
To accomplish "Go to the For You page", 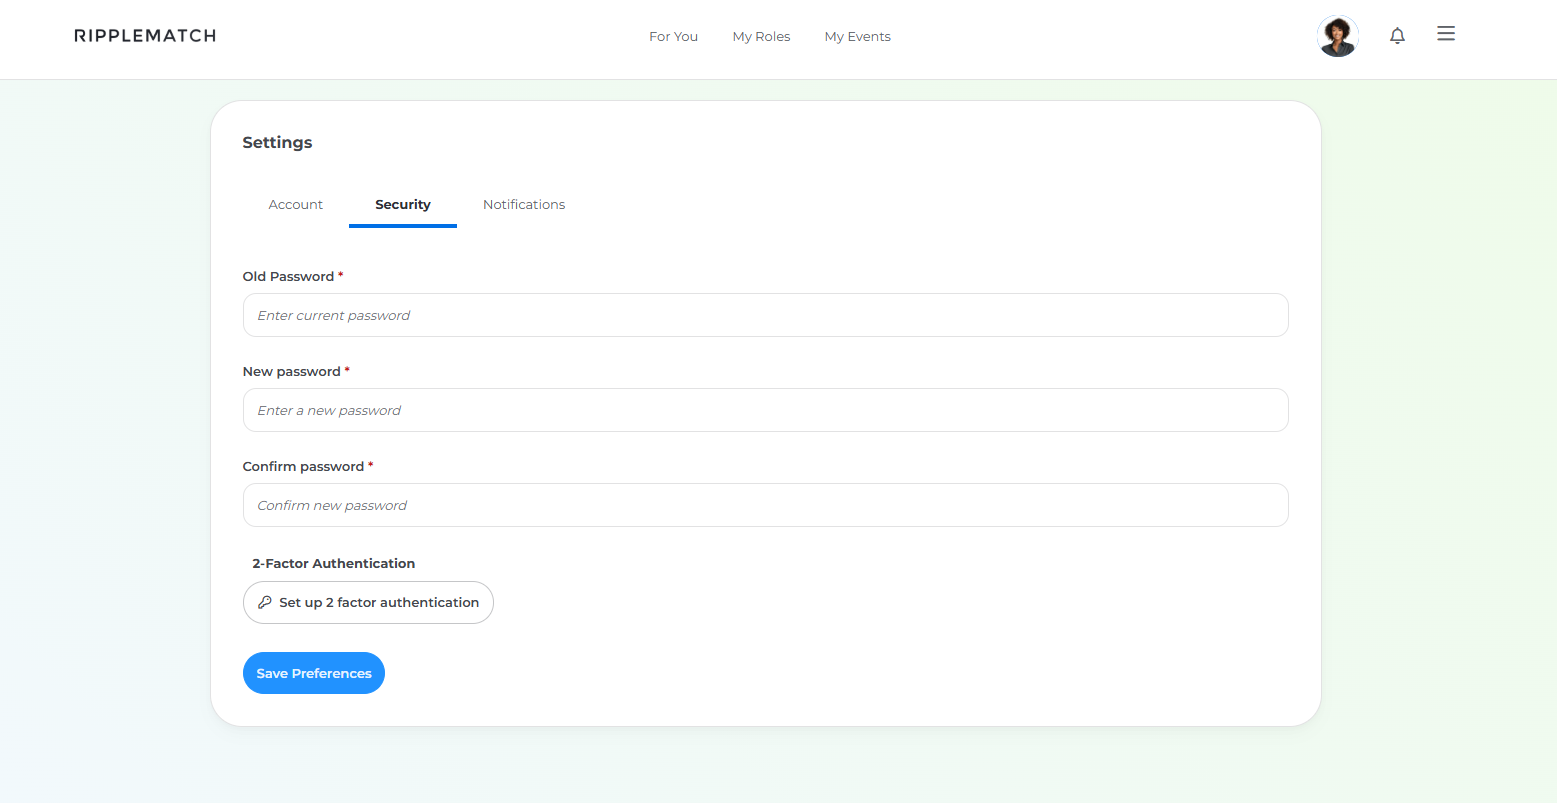I will 673,37.
